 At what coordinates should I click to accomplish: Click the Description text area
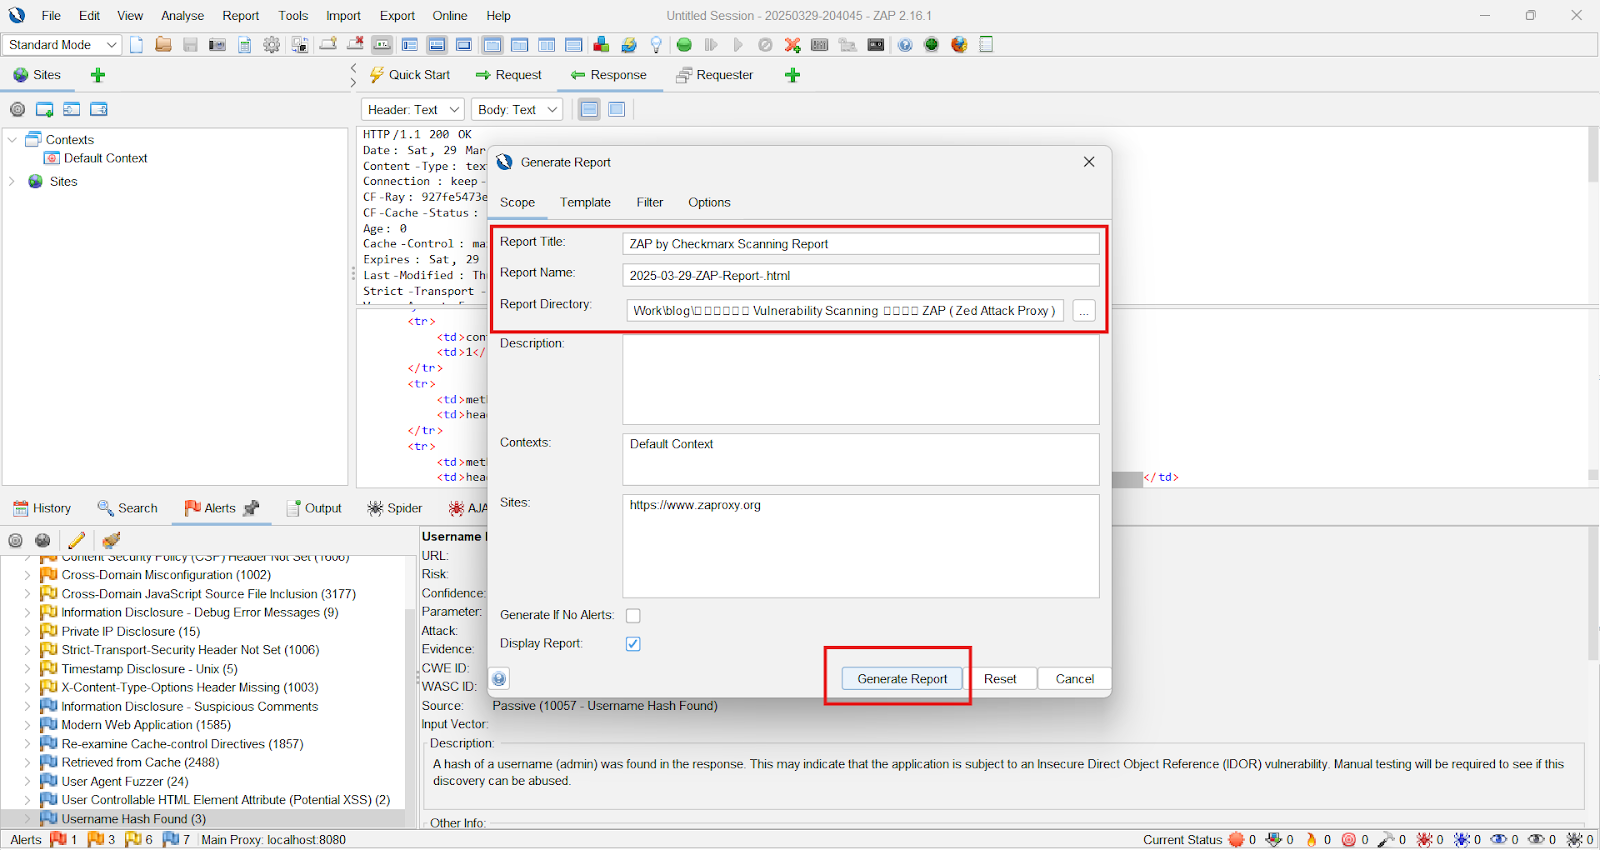coord(861,379)
